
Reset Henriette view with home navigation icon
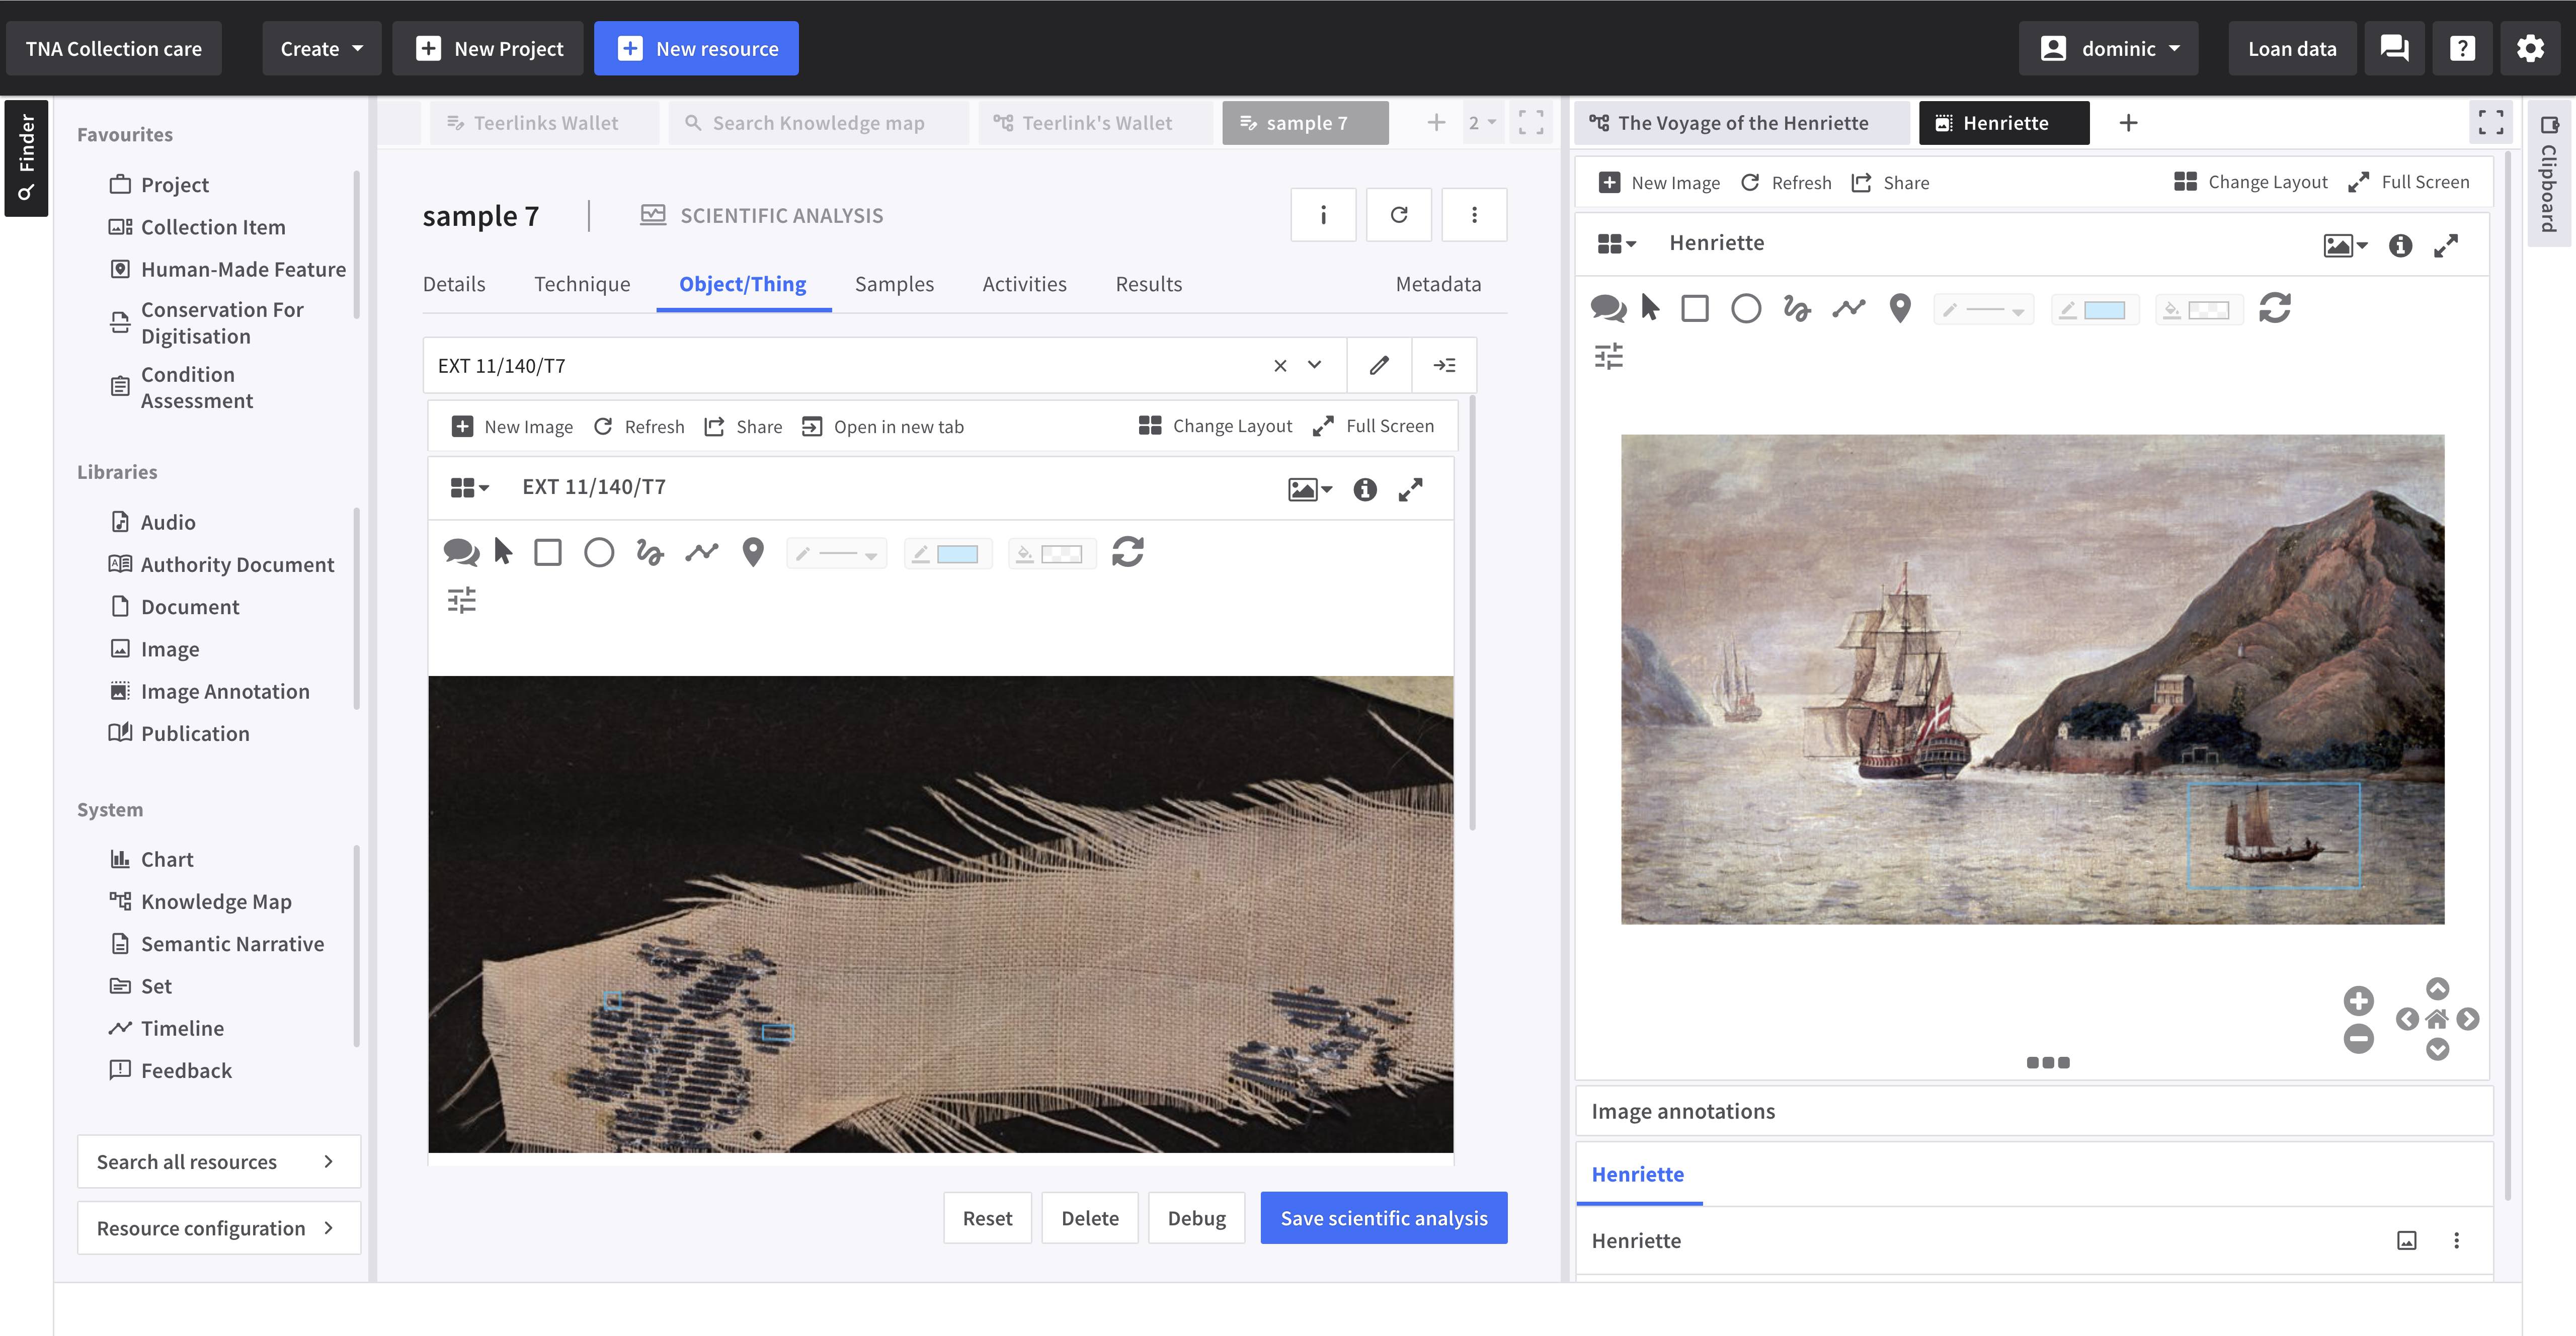coord(2437,1019)
